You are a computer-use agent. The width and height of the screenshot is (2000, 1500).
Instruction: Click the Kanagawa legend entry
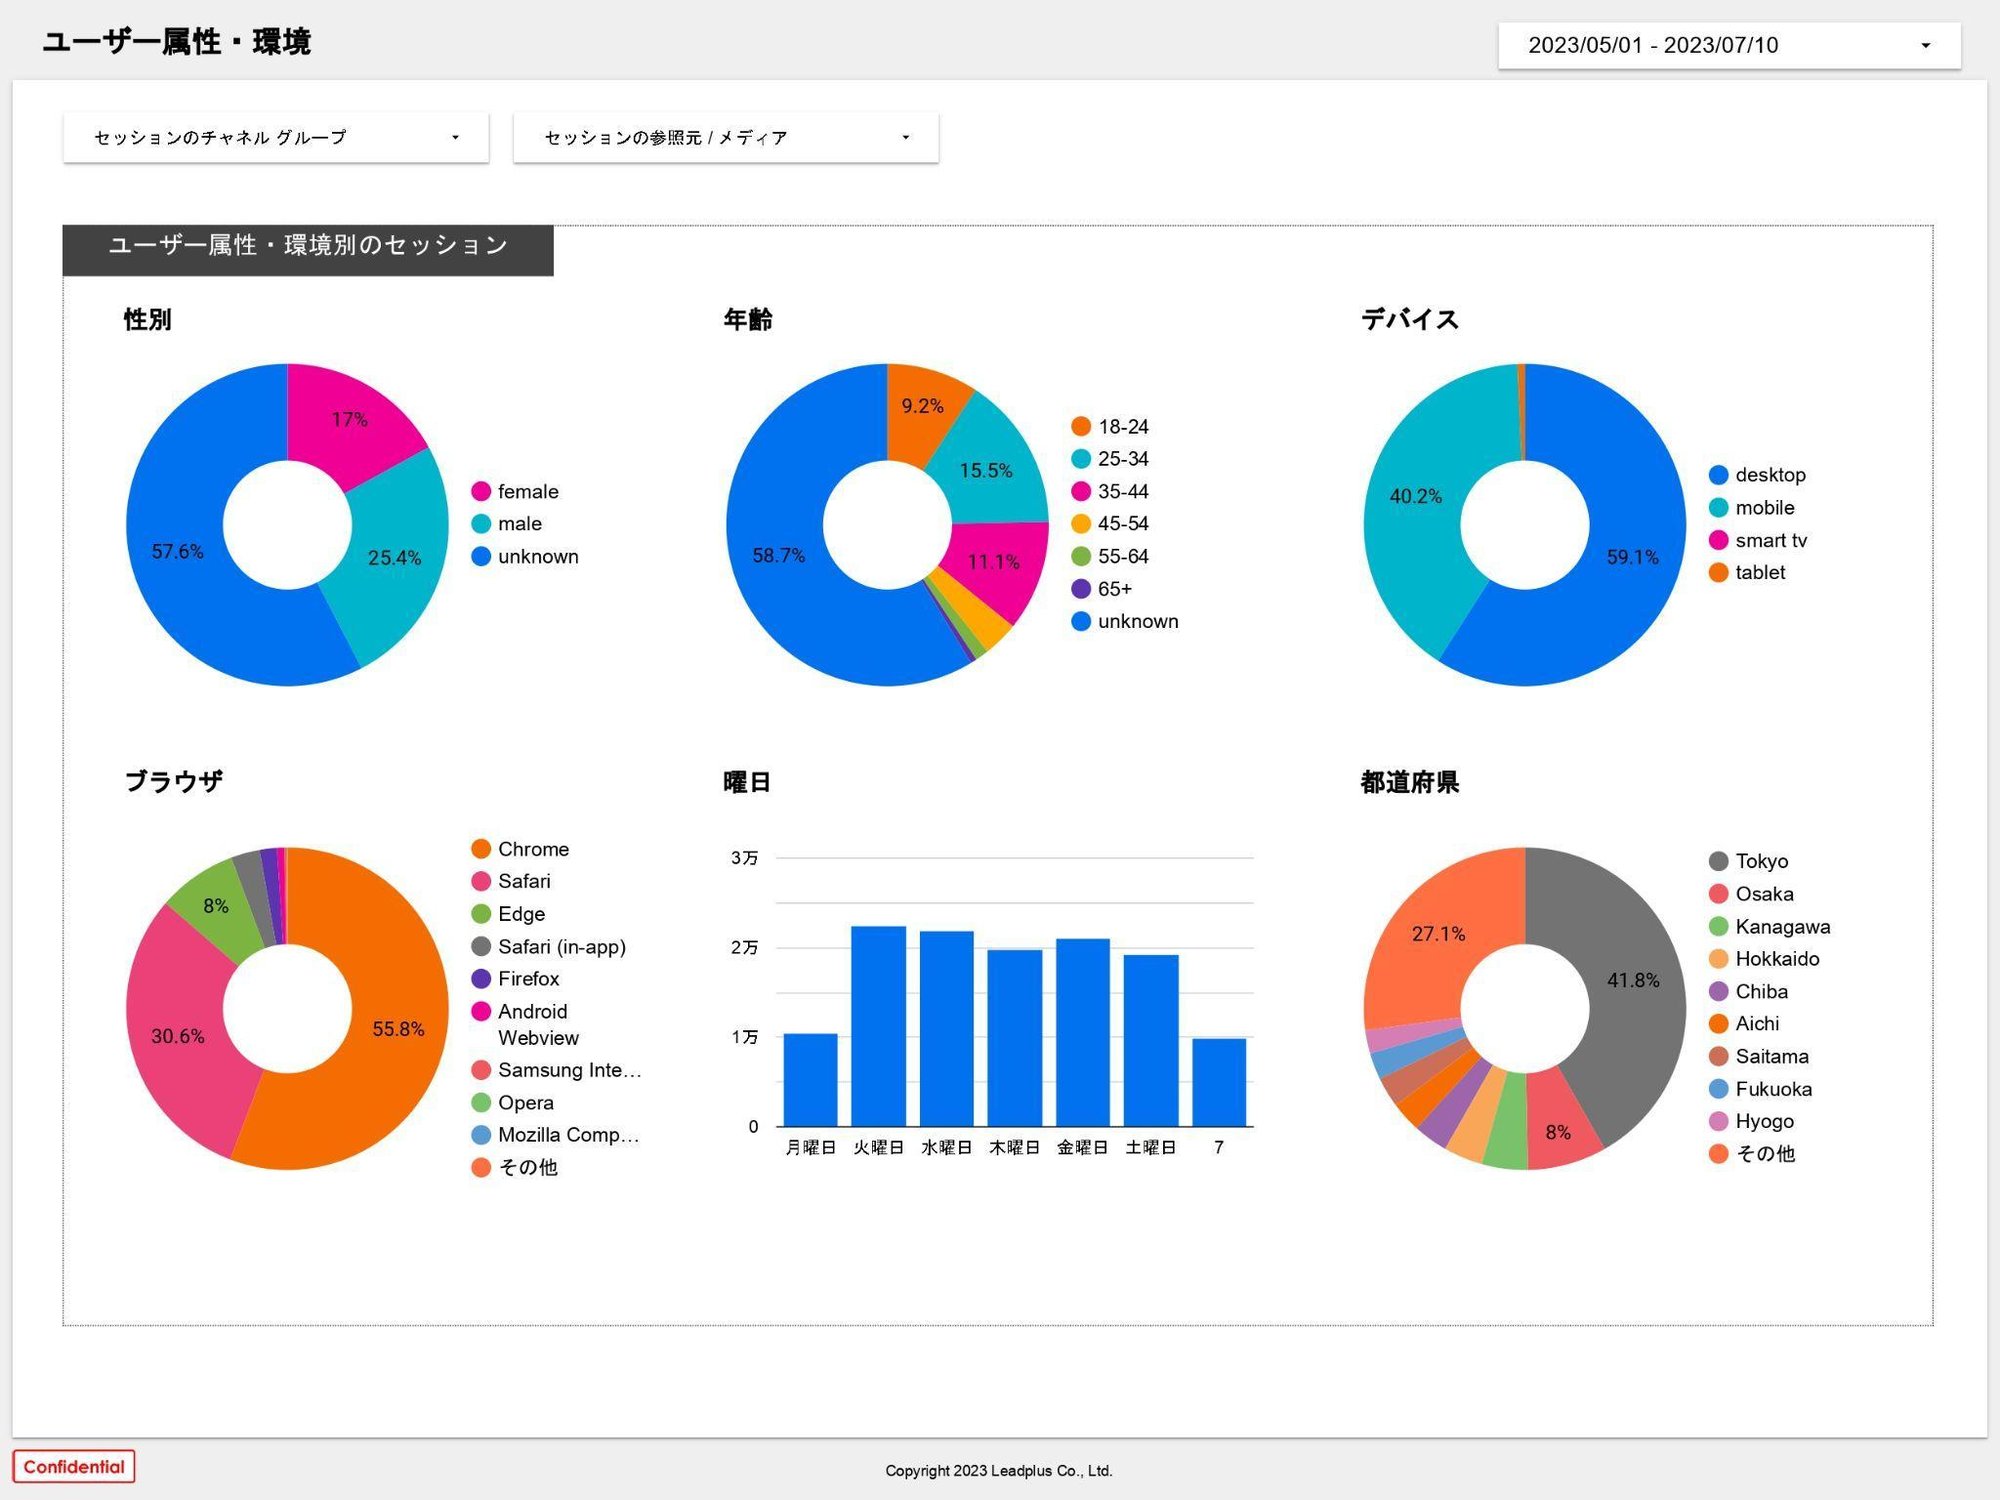1770,927
